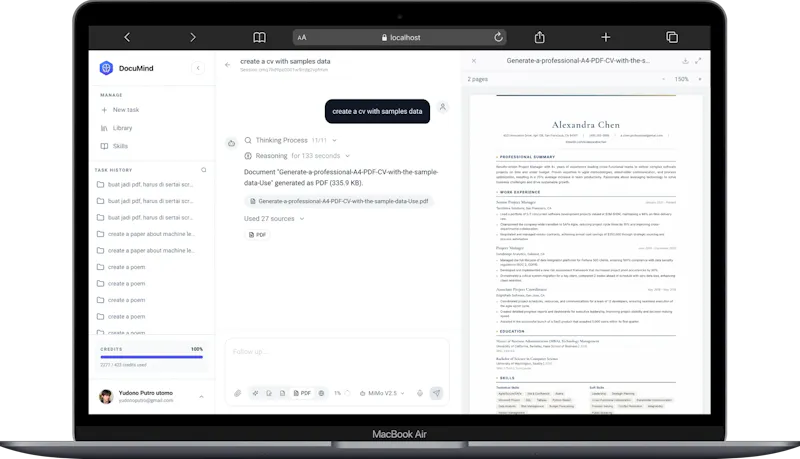This screenshot has width=800, height=459.
Task: Collapse the DocuMind sidebar
Action: tap(198, 68)
